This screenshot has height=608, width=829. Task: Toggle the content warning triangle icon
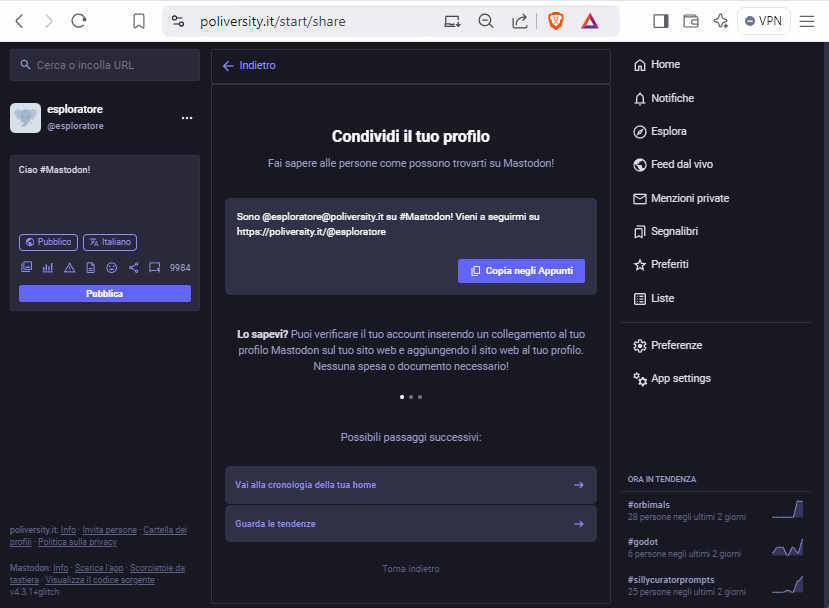[x=69, y=268]
